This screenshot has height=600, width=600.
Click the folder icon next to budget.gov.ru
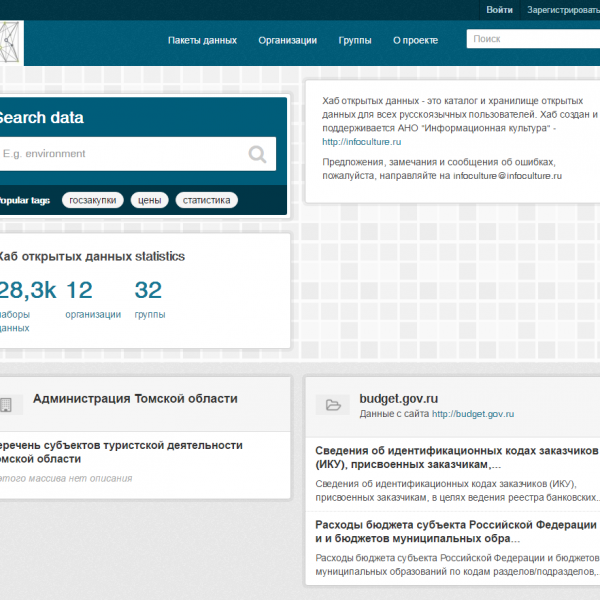333,405
